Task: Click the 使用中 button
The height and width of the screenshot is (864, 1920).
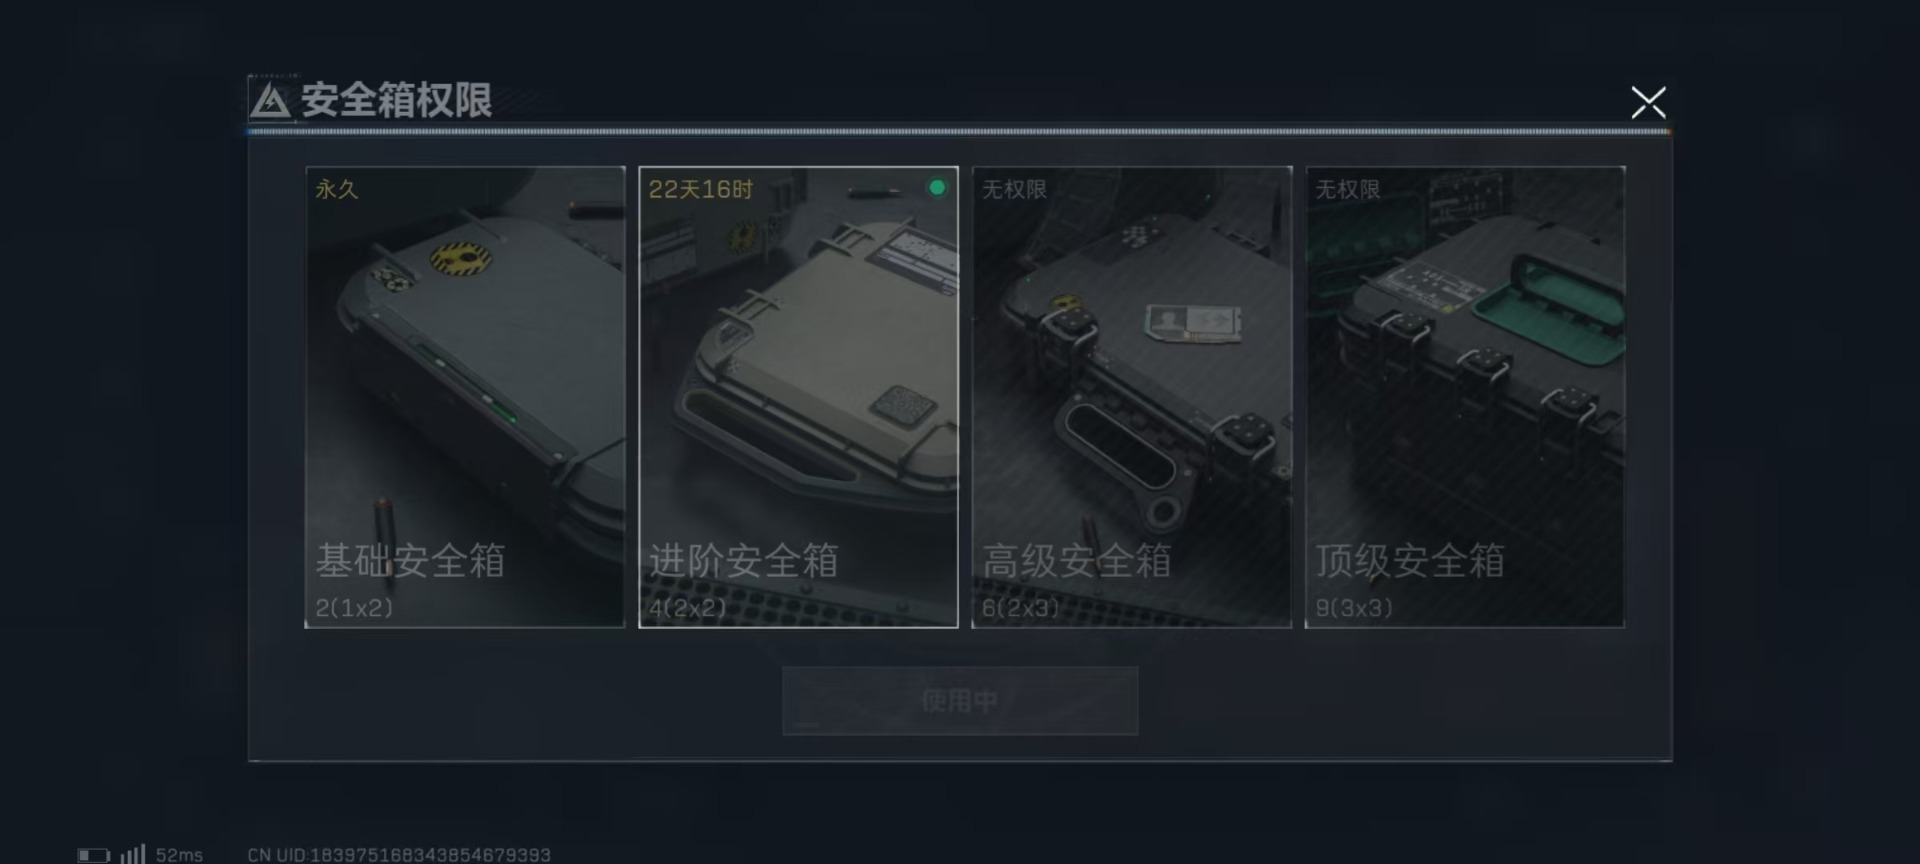Action: coord(960,701)
